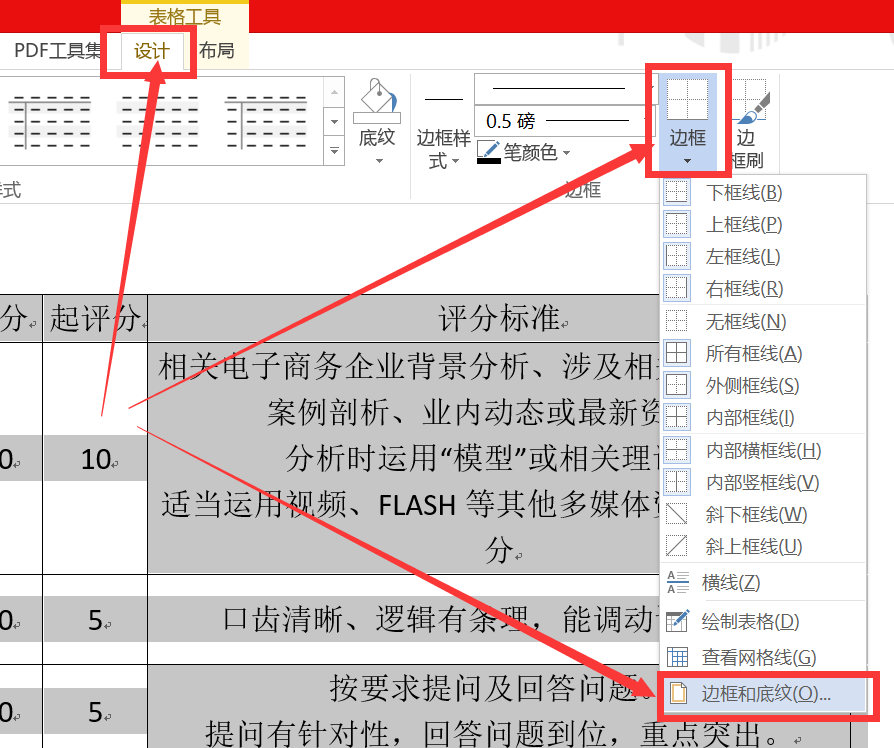Screen dimensions: 894x748
Task: Click the 查看网格线 view gridlines icon
Action: [x=678, y=657]
